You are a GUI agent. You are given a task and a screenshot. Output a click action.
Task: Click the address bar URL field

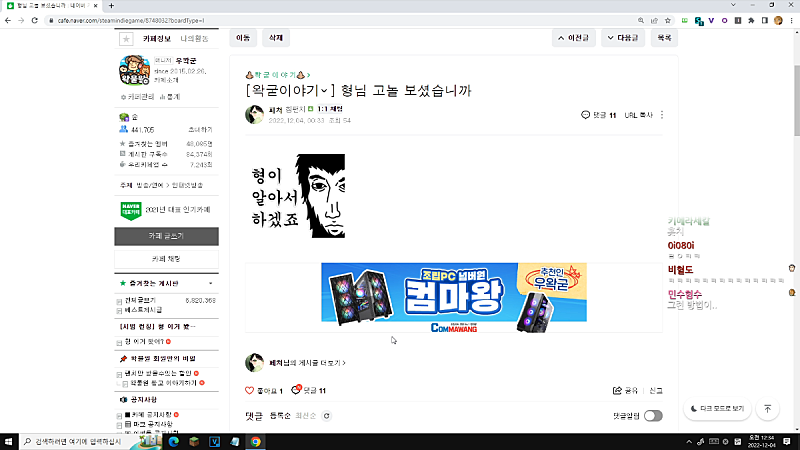pyautogui.click(x=337, y=20)
